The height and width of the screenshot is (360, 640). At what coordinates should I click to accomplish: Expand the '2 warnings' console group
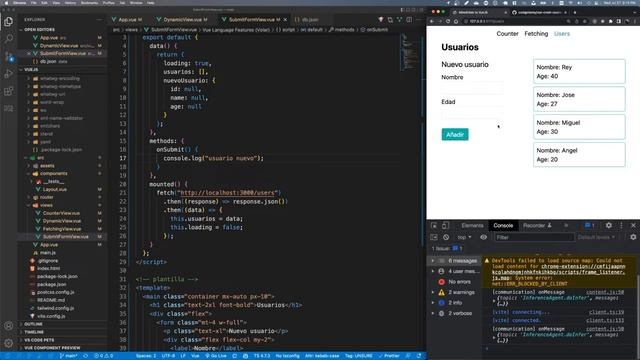coord(456,292)
